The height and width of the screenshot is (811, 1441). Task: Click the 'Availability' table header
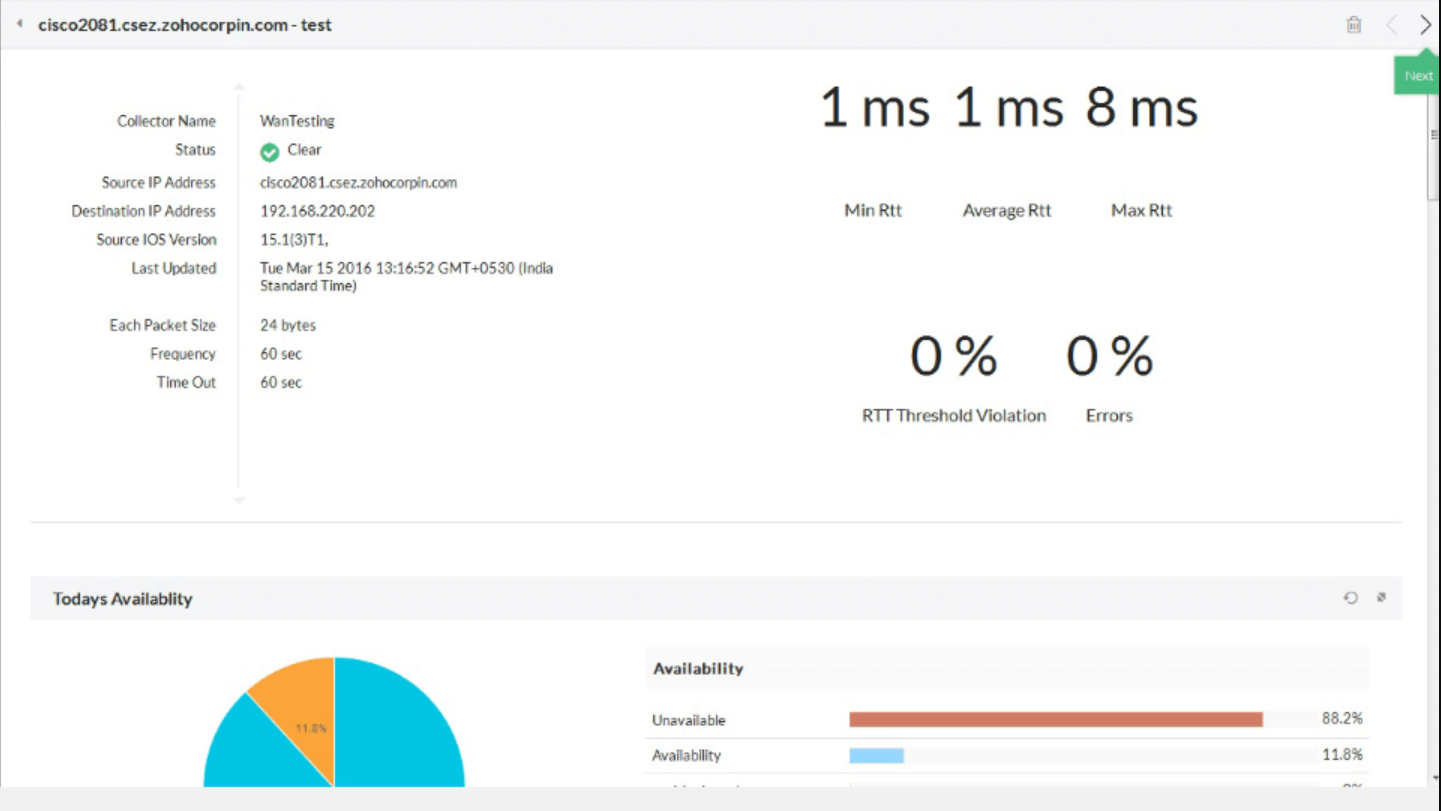pos(698,668)
